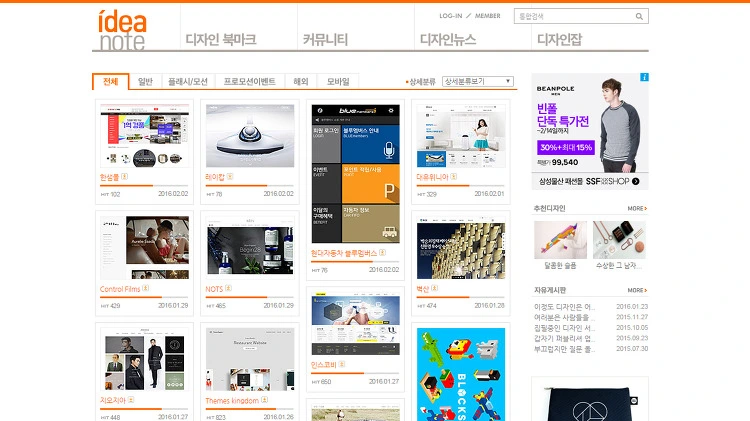The height and width of the screenshot is (421, 750).
Task: Click bookmark icon next to 벽산
Action: tap(434, 288)
